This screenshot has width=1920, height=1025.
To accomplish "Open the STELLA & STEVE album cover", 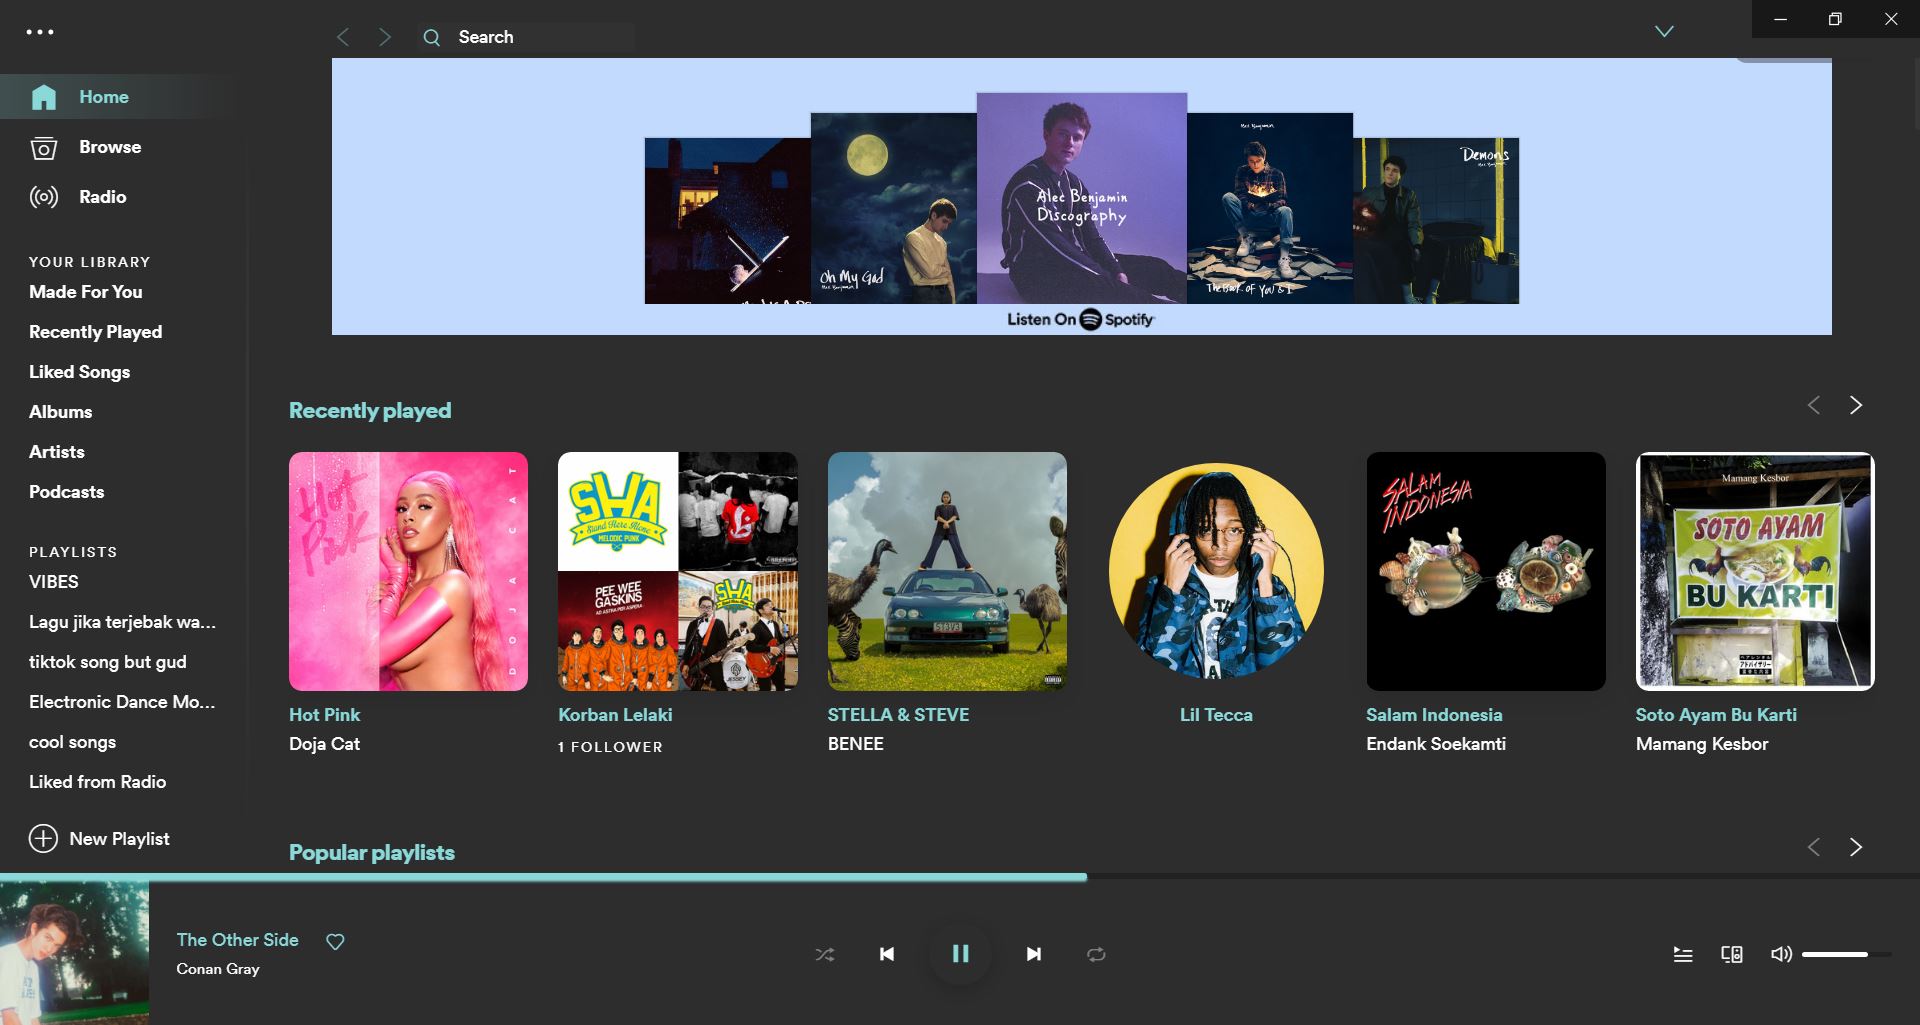I will click(947, 571).
